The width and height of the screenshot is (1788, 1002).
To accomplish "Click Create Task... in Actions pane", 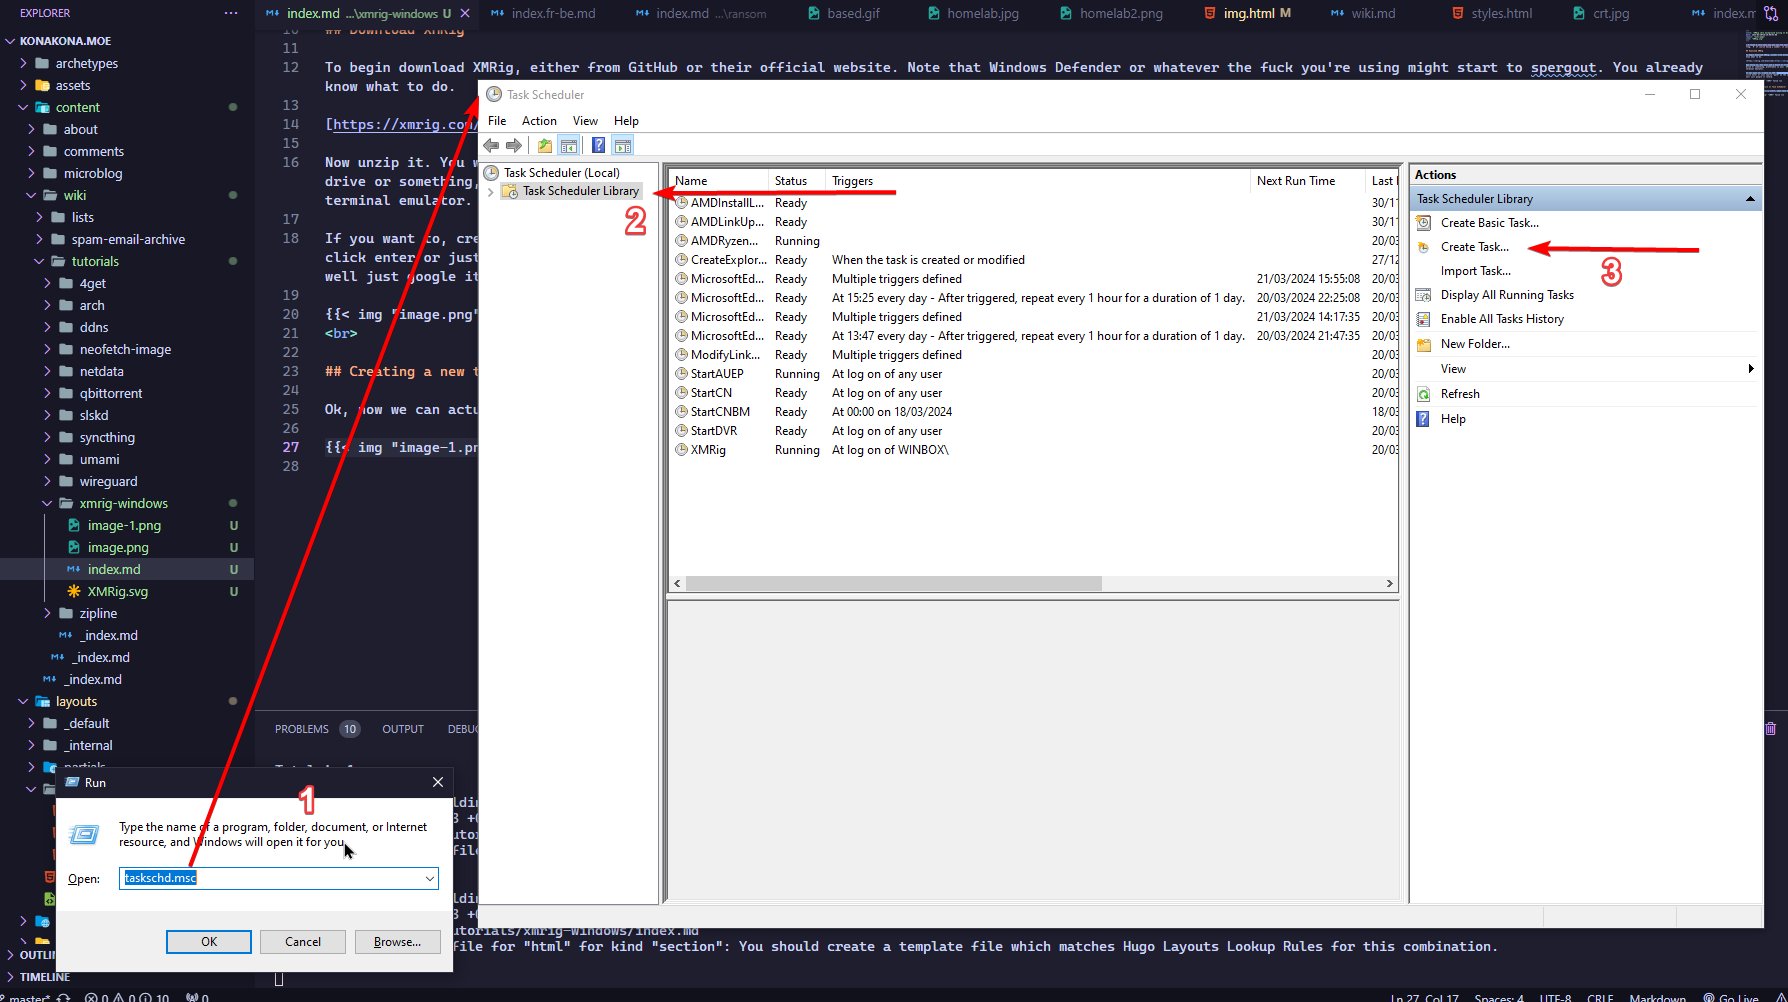I will click(x=1474, y=247).
